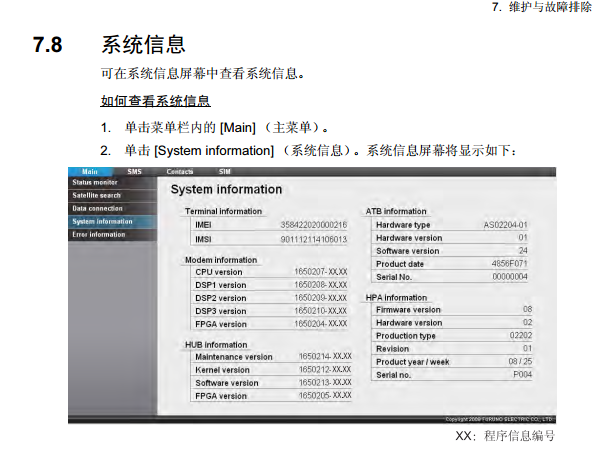Select the SIM tab
593x464 pixels.
click(224, 172)
